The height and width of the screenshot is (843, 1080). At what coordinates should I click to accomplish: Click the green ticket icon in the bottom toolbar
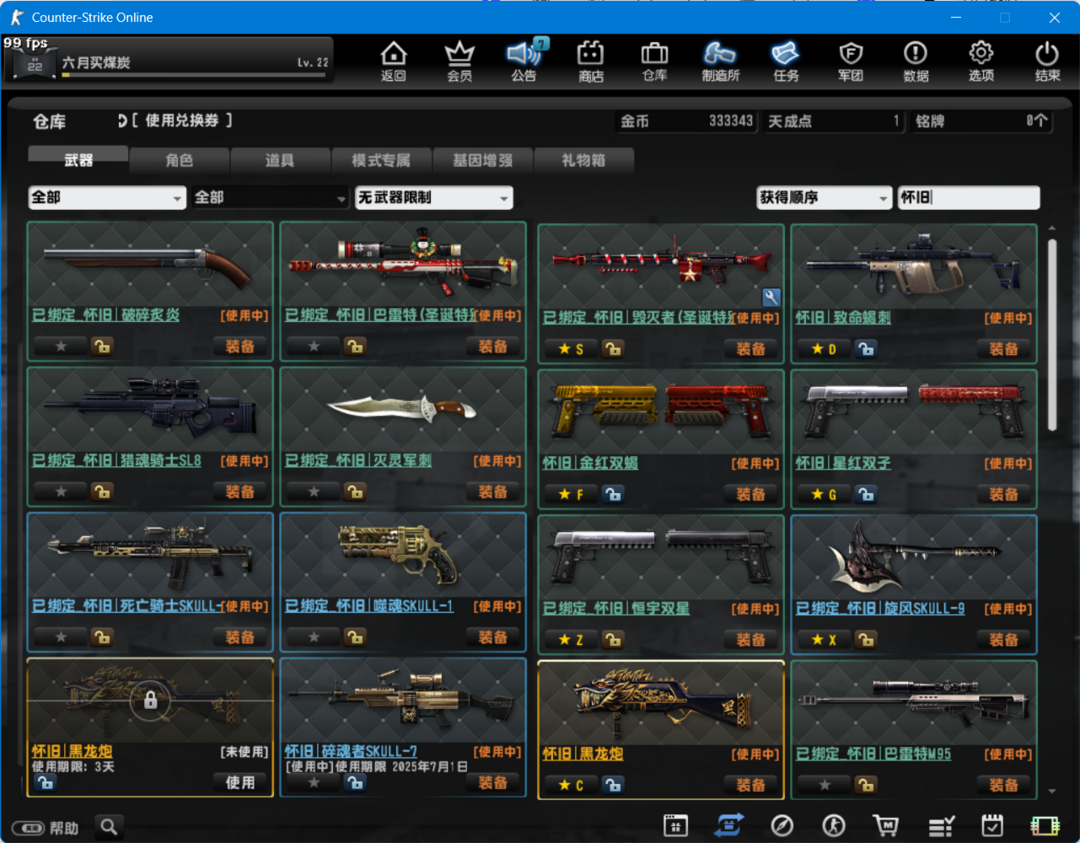click(1044, 825)
